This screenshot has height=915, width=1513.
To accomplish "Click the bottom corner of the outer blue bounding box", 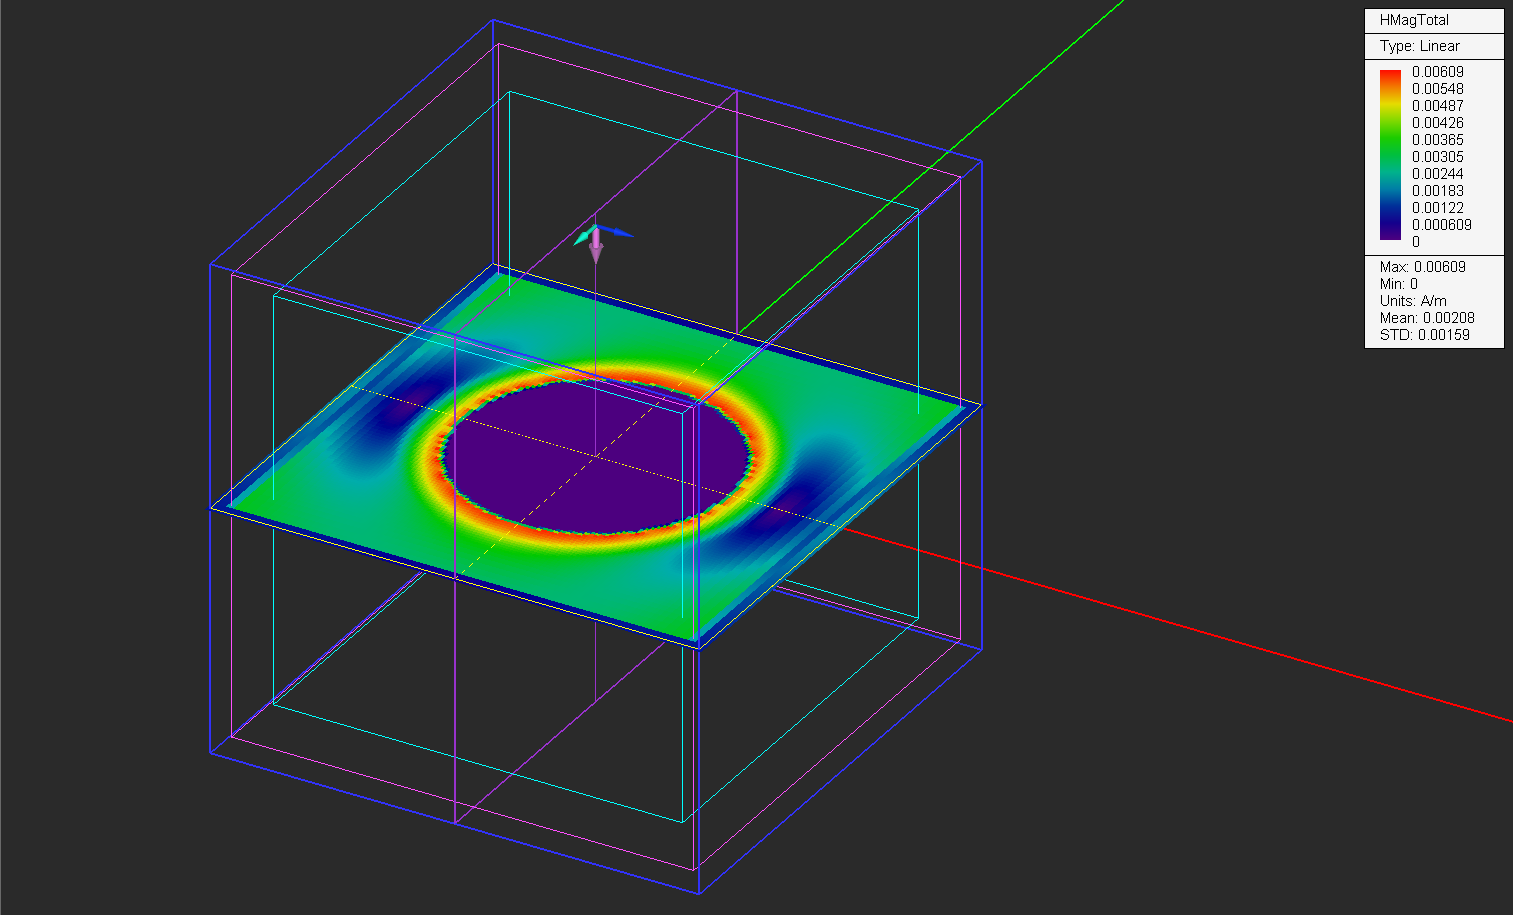I will tap(698, 892).
